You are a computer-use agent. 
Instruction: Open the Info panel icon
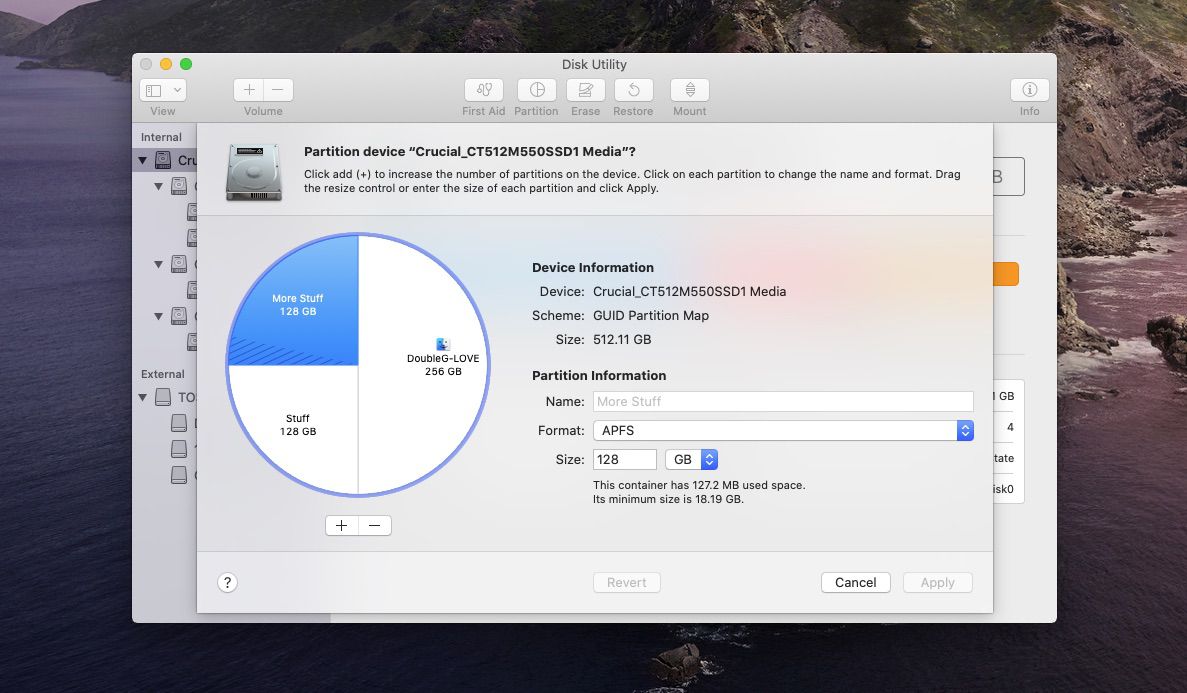click(1029, 90)
